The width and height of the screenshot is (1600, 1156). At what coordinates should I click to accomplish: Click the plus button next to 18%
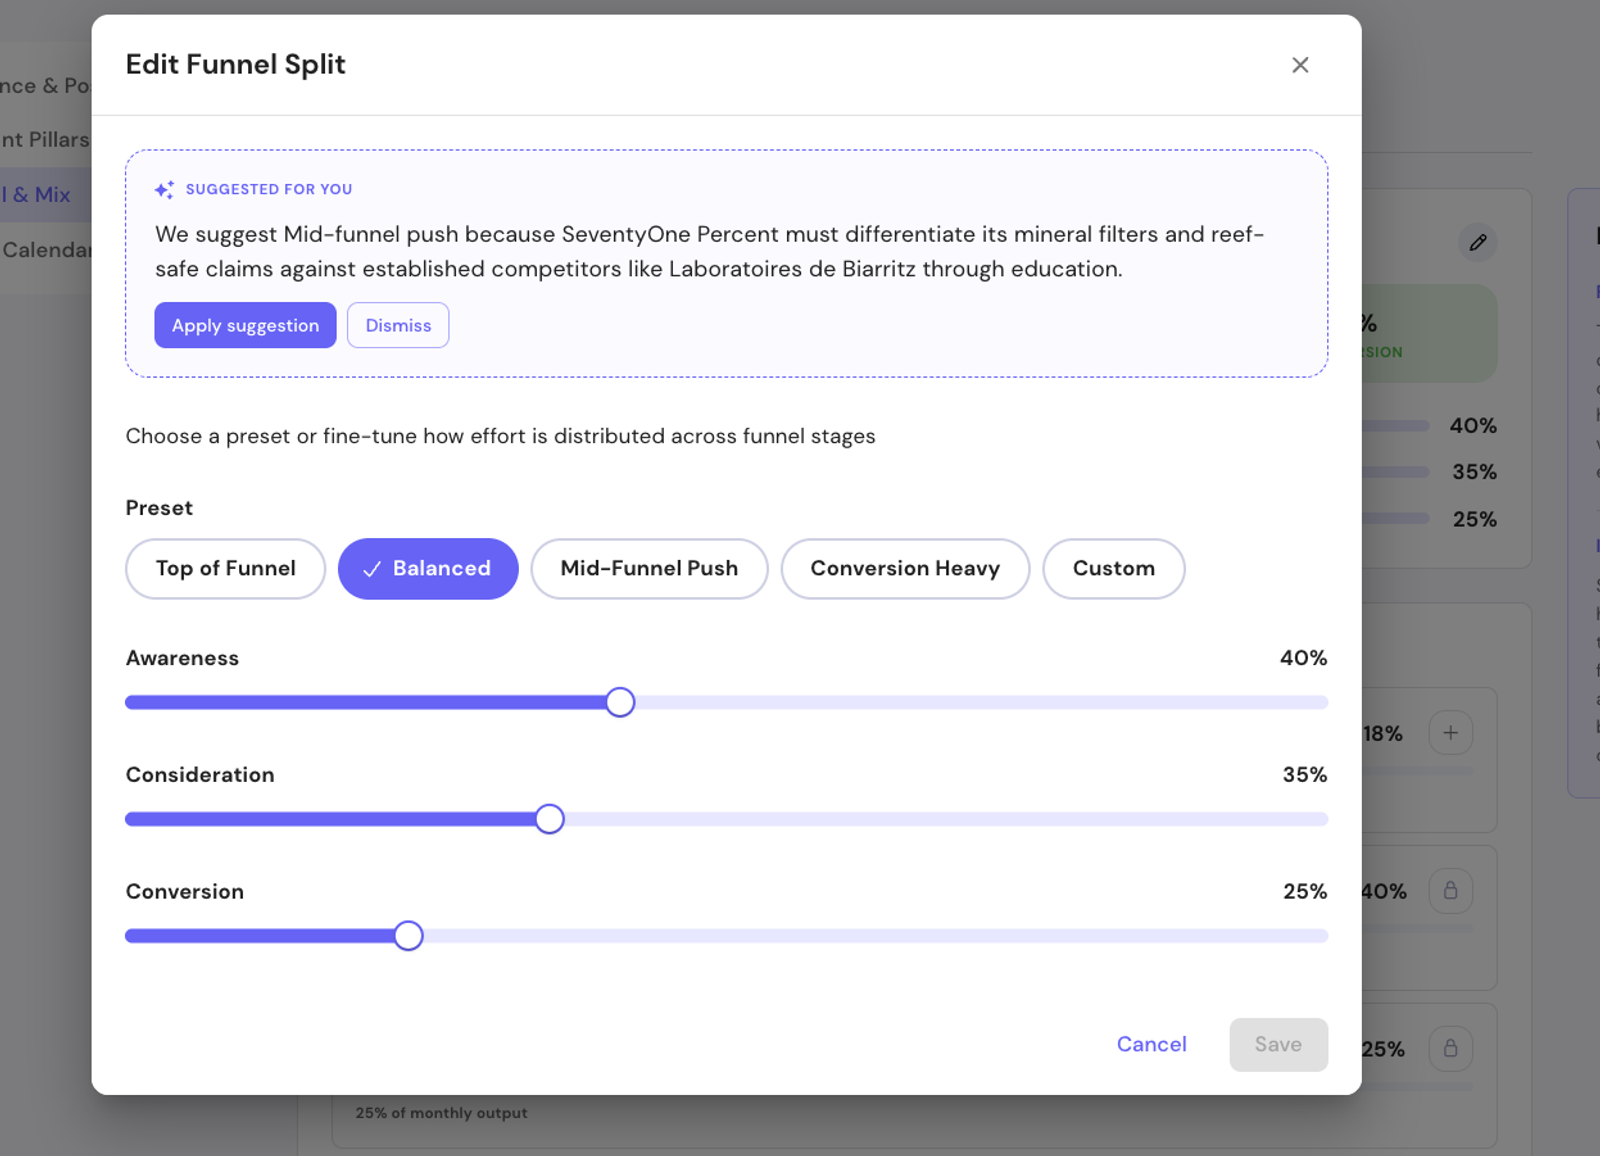click(1450, 733)
